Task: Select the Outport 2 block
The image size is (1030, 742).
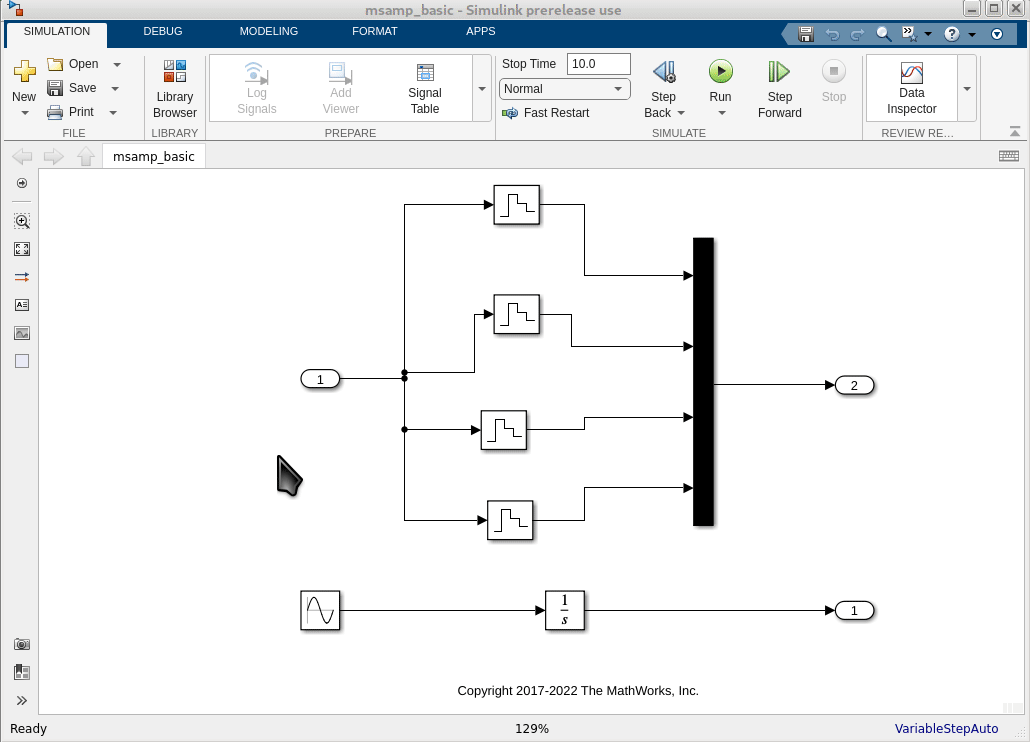Action: point(854,385)
